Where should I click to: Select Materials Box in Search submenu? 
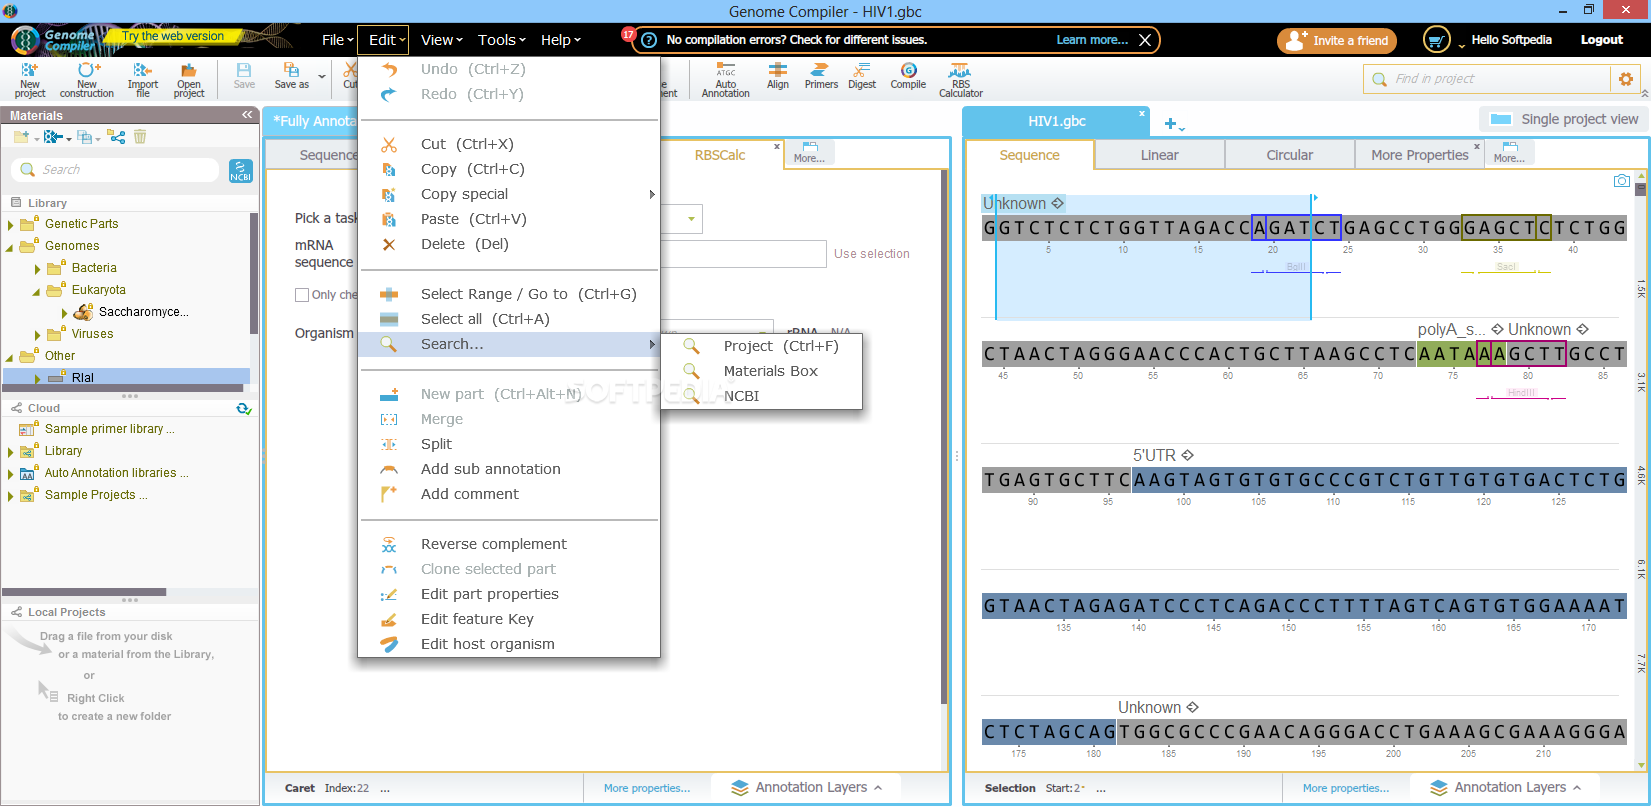(x=761, y=371)
